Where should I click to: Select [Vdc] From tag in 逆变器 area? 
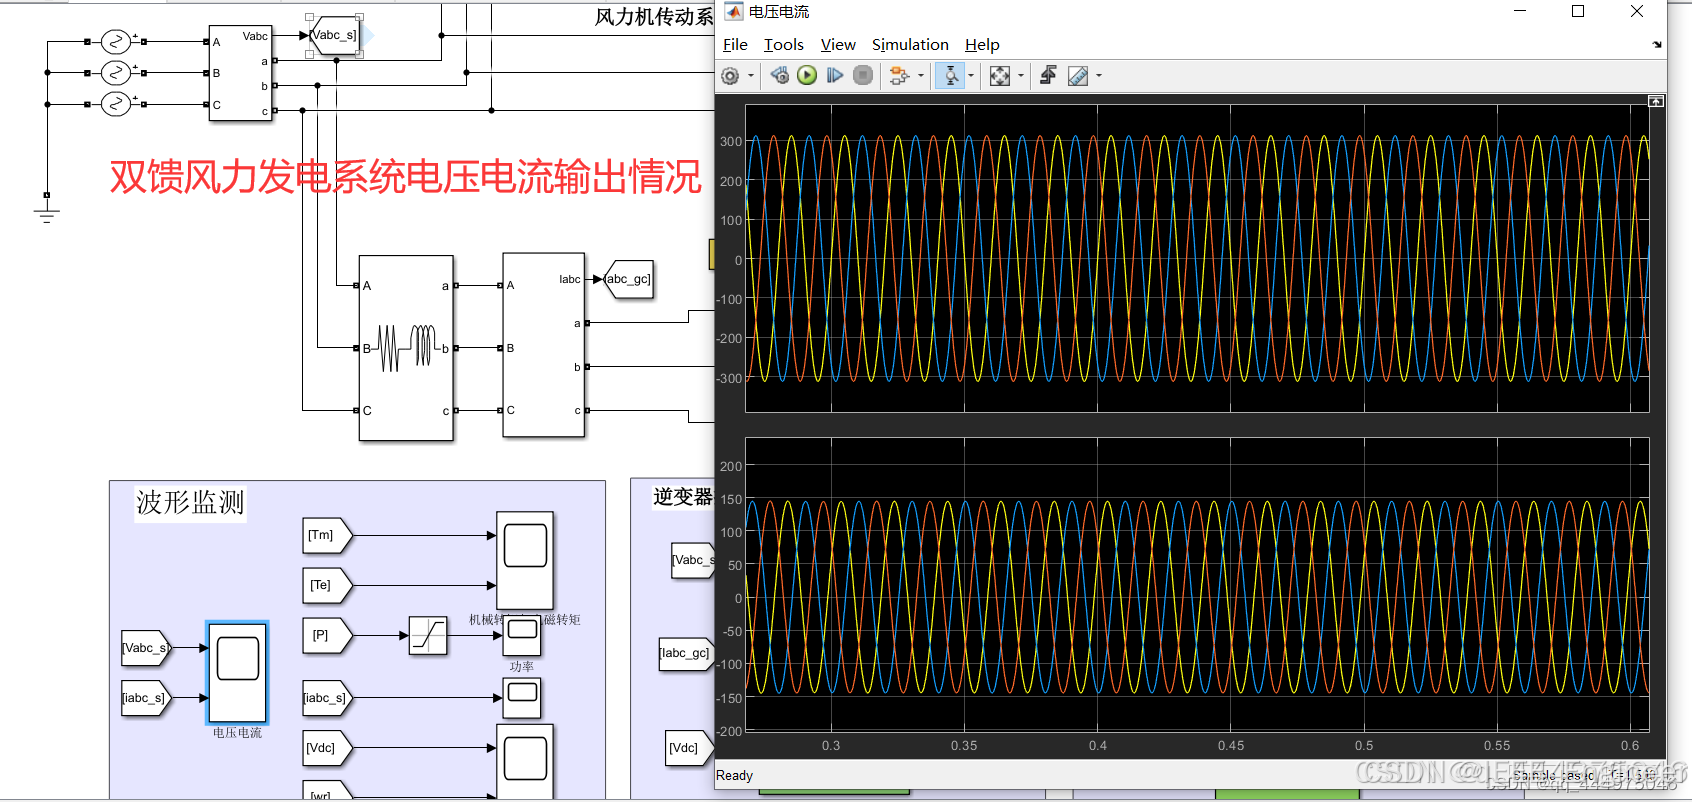(x=691, y=748)
